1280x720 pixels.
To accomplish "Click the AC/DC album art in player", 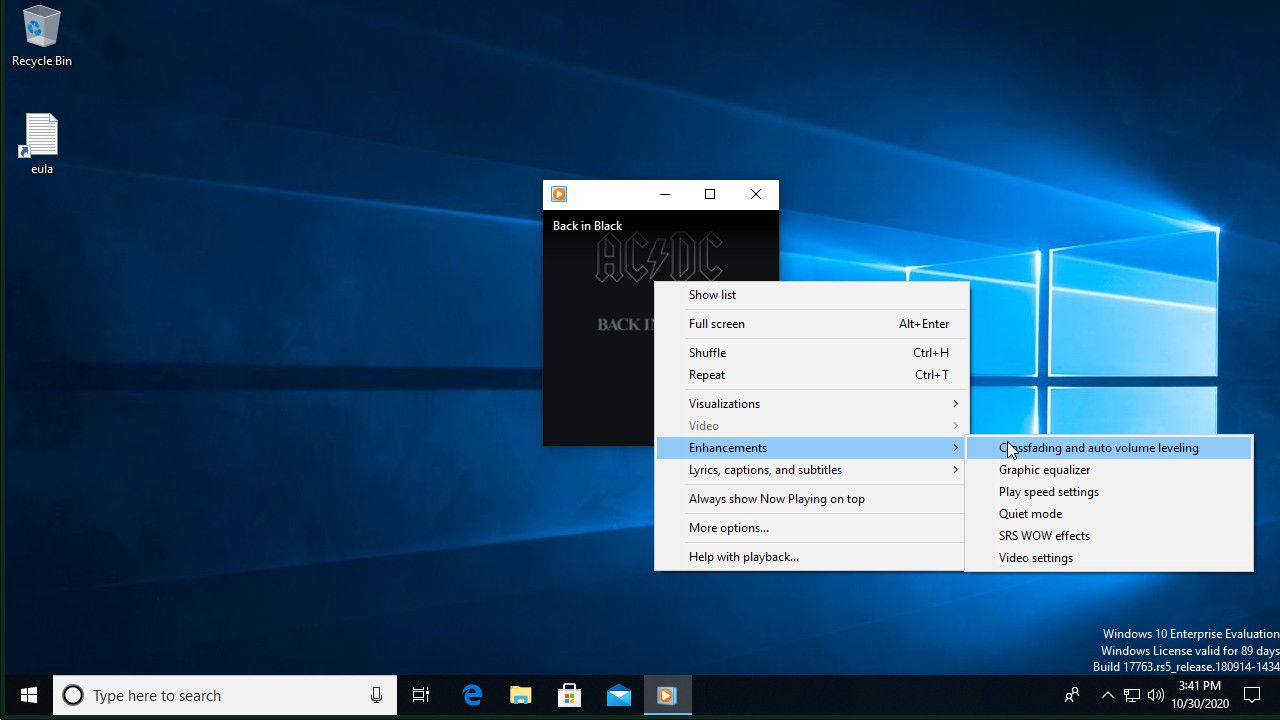I will [x=658, y=258].
